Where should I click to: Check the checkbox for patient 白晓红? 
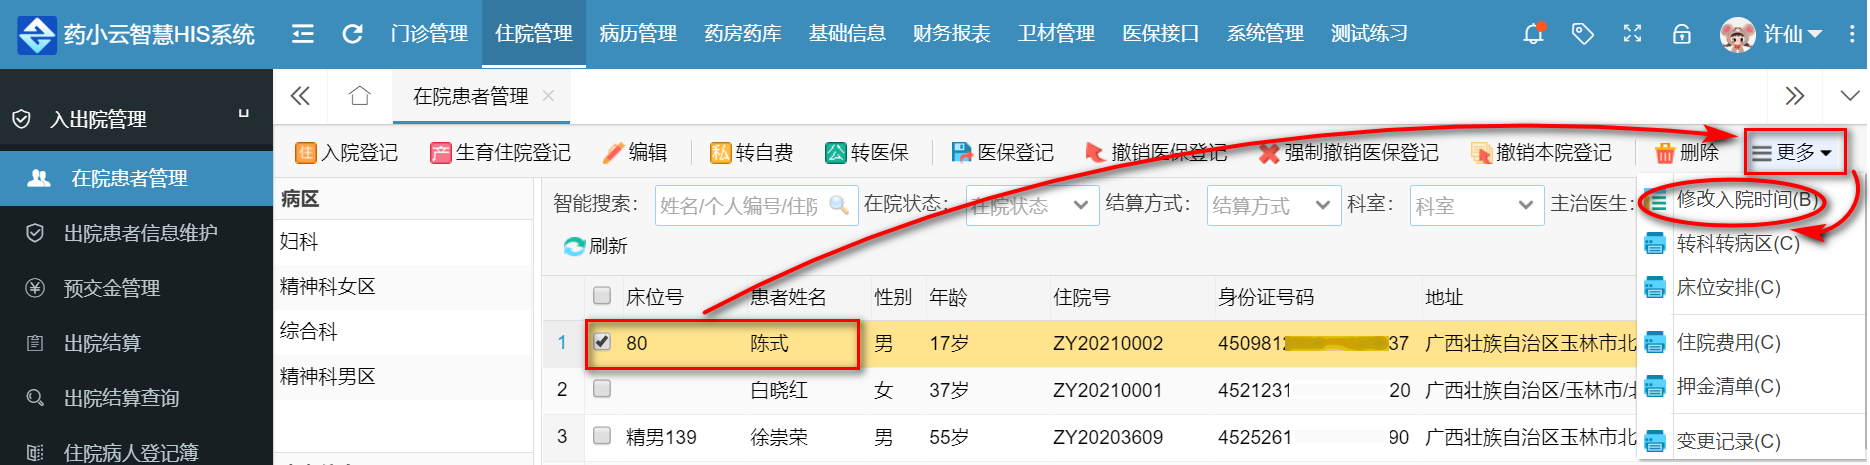pyautogui.click(x=602, y=389)
